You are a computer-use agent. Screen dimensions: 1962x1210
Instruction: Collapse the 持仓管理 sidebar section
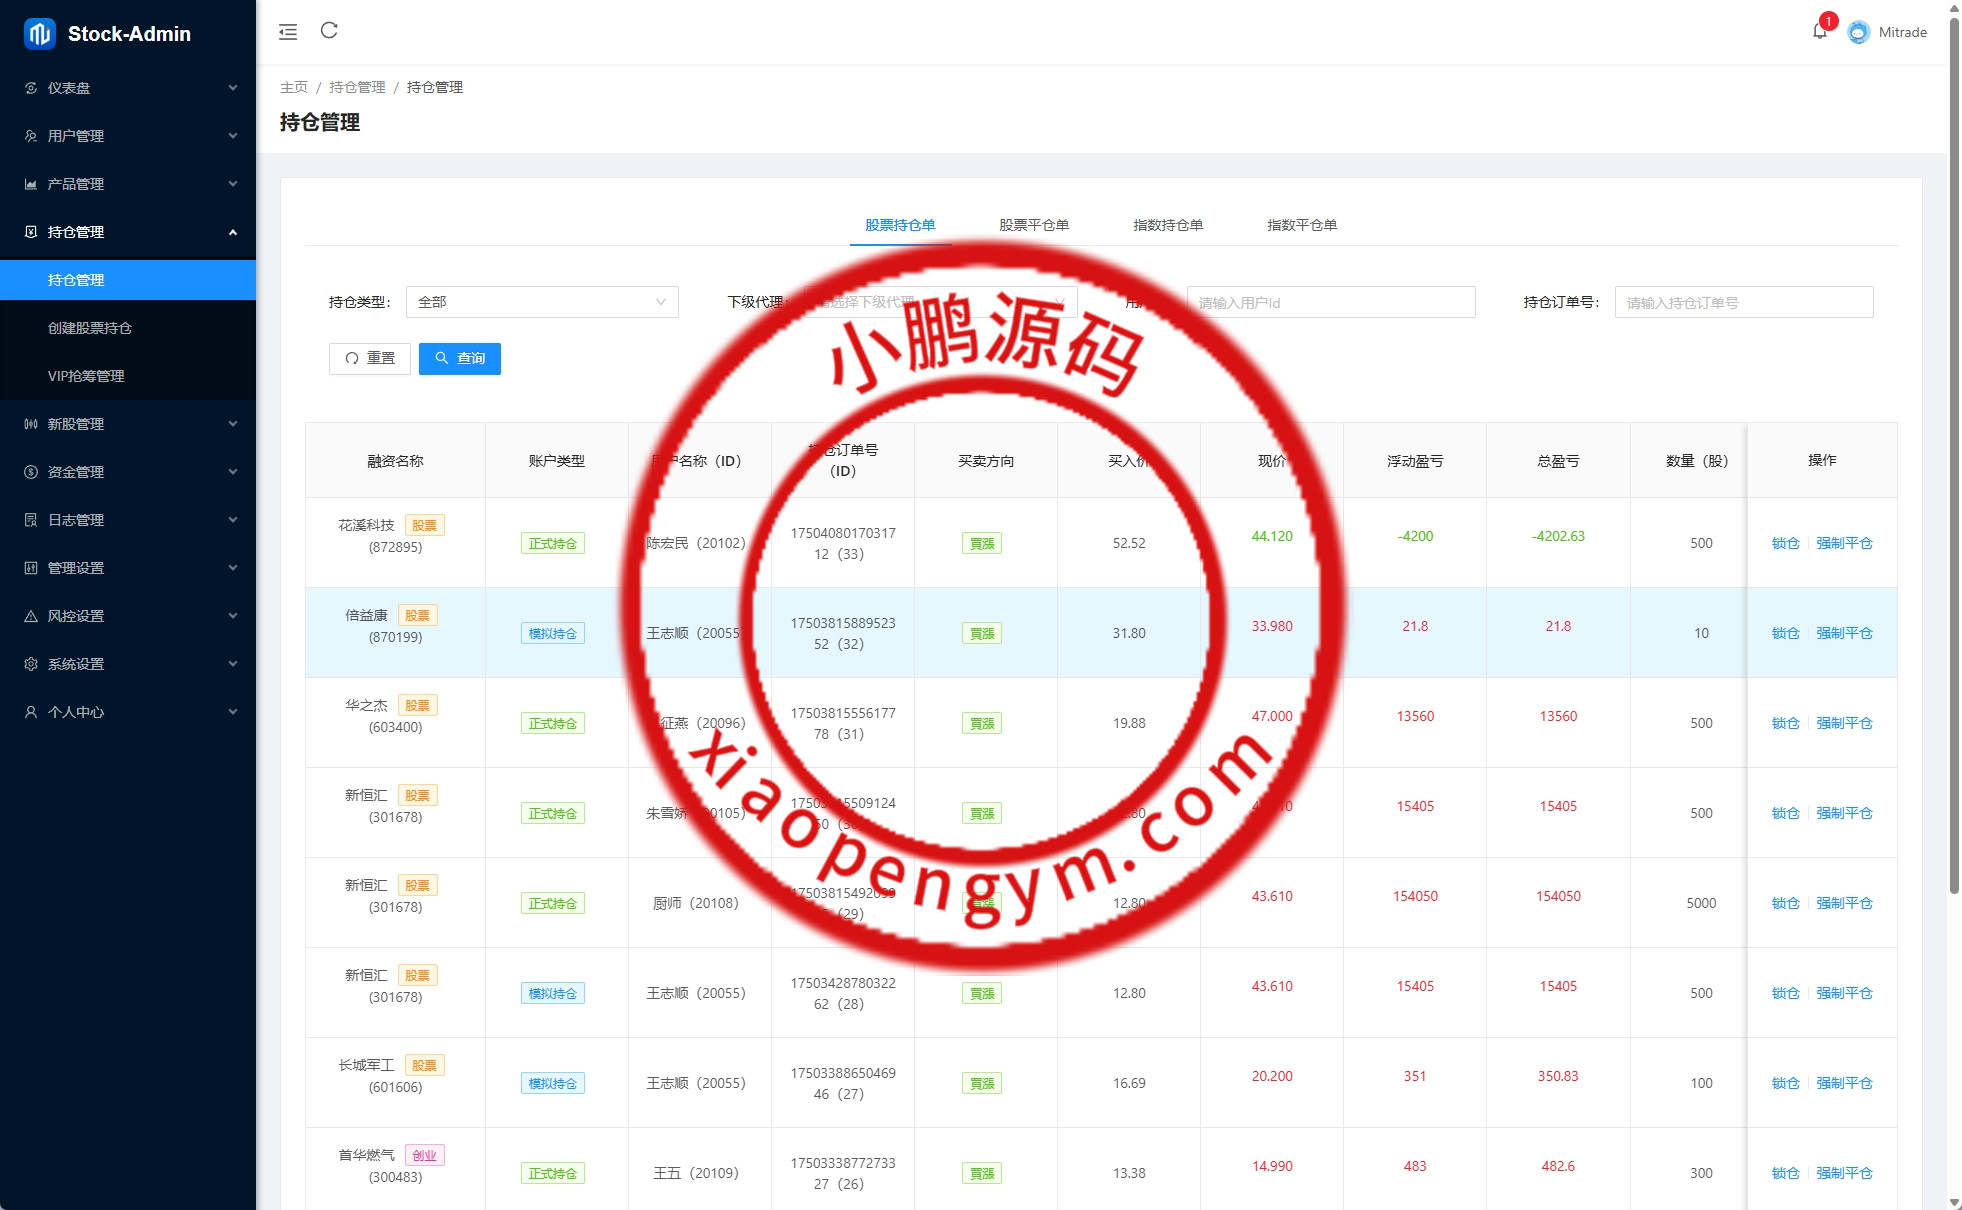128,232
